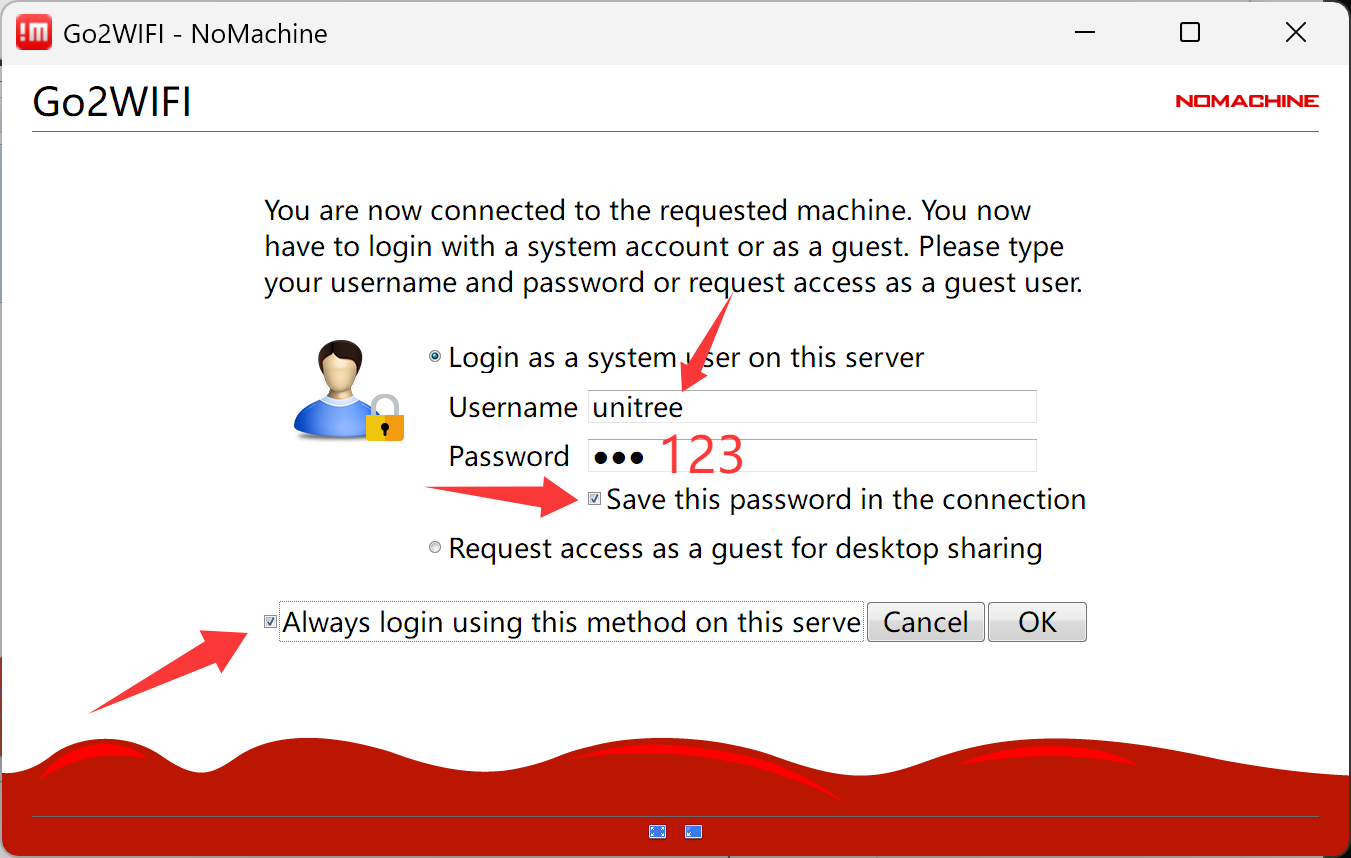The image size is (1351, 858).
Task: Click the 'You are now connected' instruction text
Action: [x=673, y=247]
